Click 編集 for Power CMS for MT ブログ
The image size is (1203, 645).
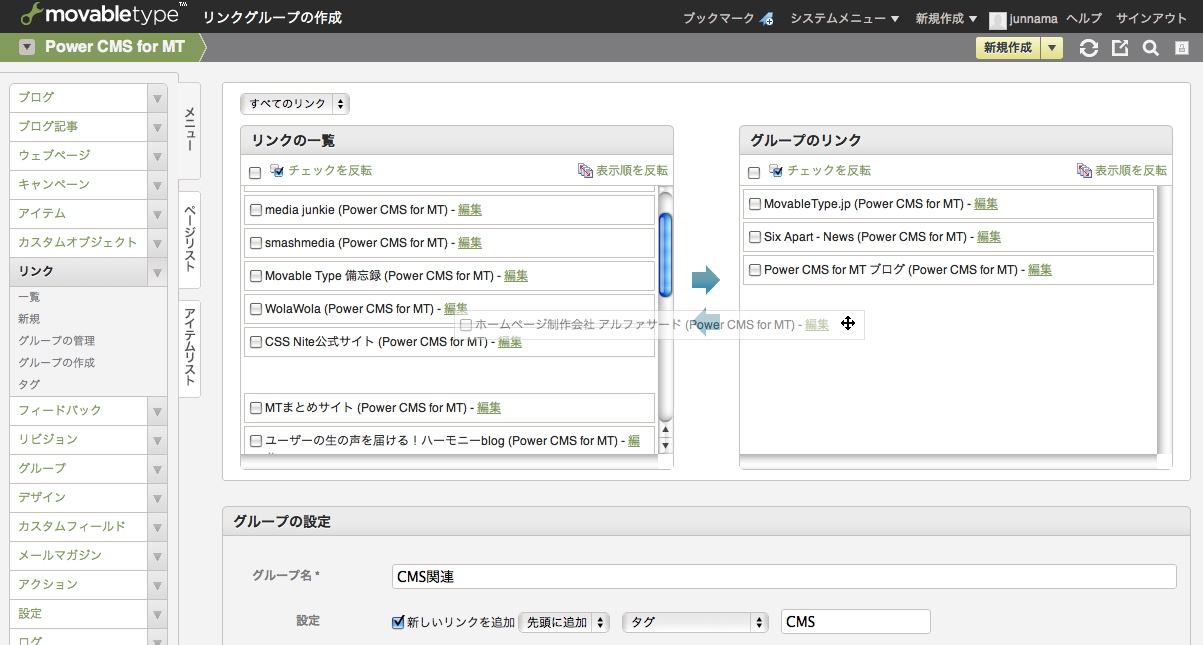(1040, 270)
